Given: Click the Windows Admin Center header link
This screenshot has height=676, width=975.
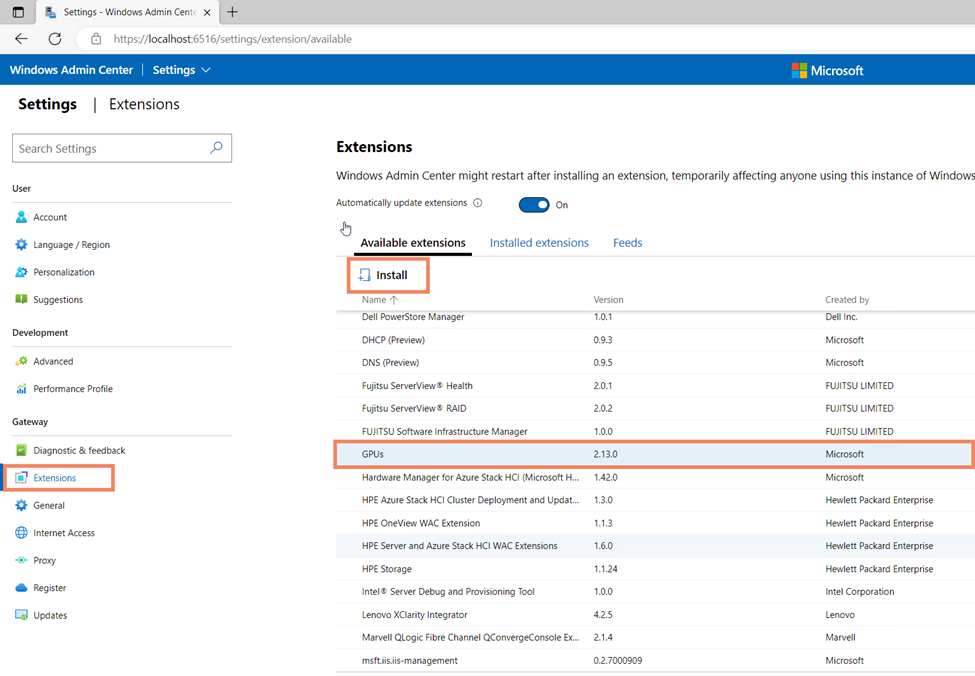Looking at the screenshot, I should pyautogui.click(x=72, y=70).
